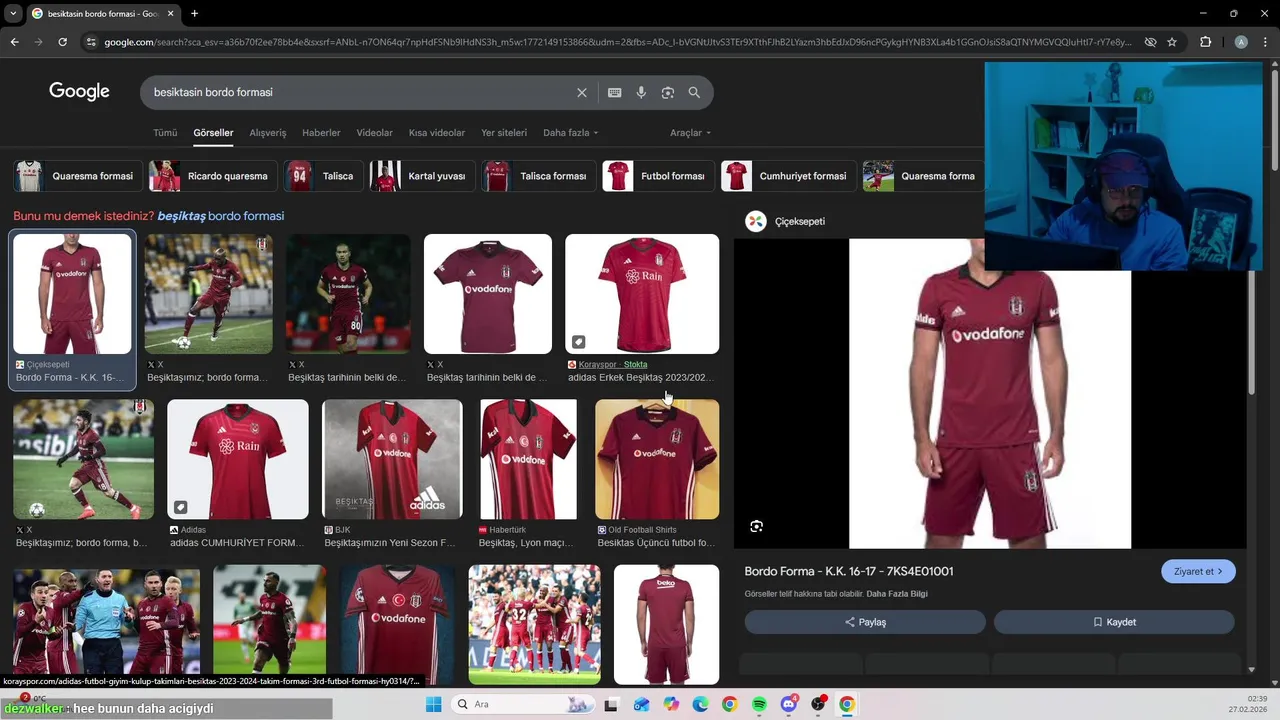
Task: Switch to the Yer siteleri tab
Action: pos(504,133)
